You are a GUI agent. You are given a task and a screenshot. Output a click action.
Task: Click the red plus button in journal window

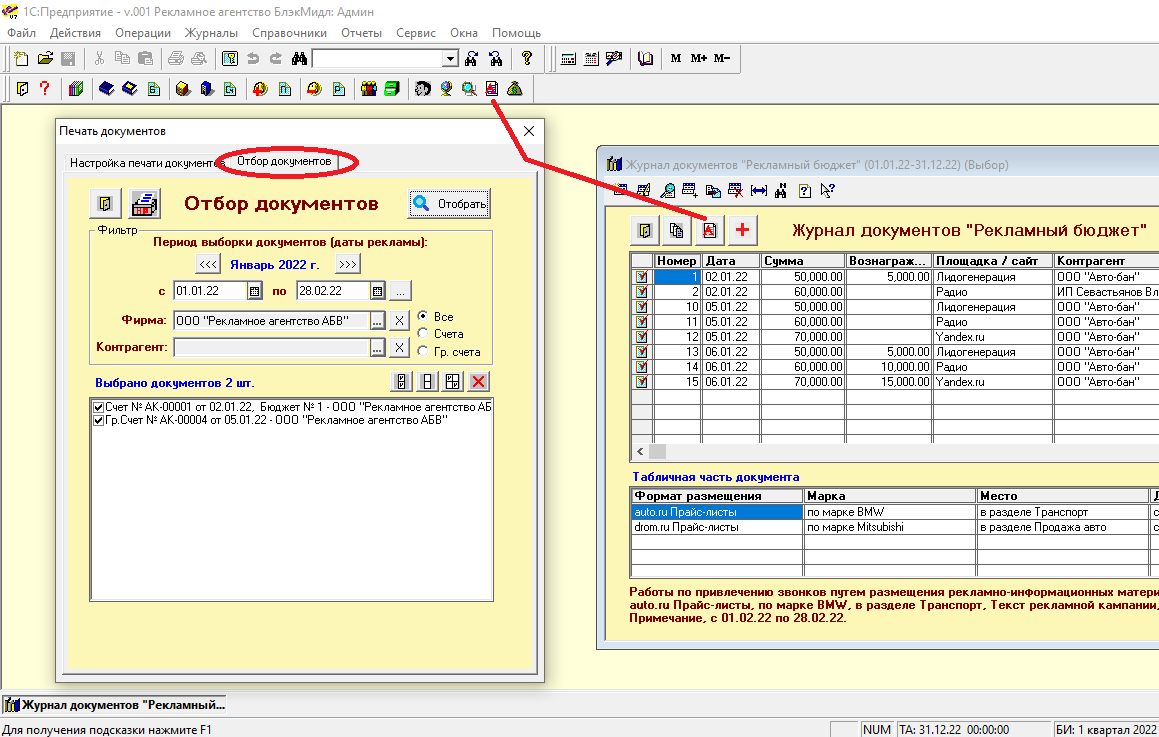coord(742,231)
